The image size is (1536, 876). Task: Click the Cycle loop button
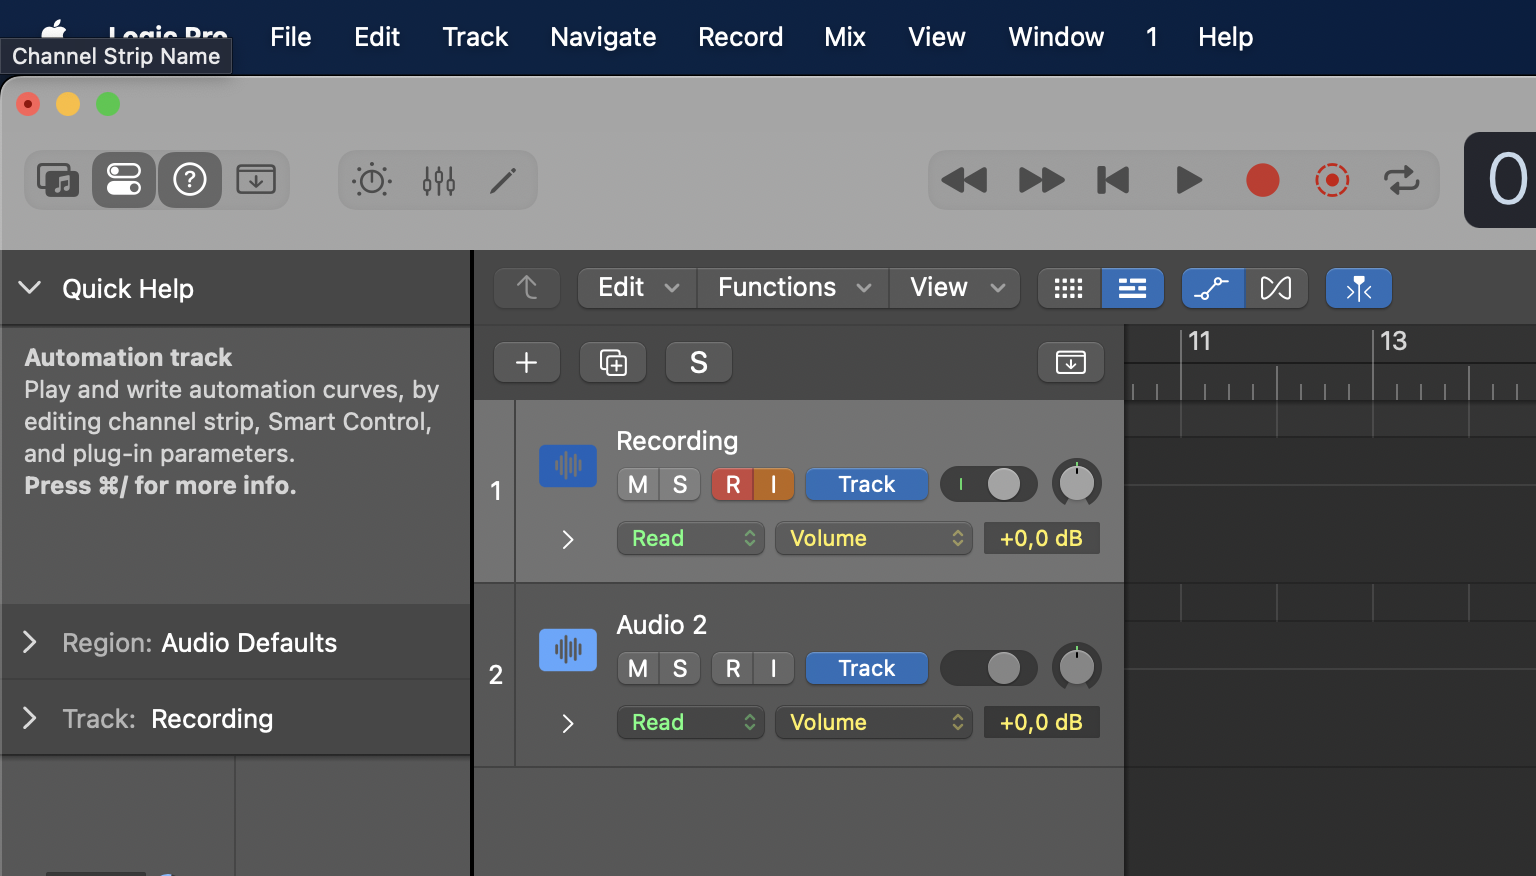point(1401,180)
